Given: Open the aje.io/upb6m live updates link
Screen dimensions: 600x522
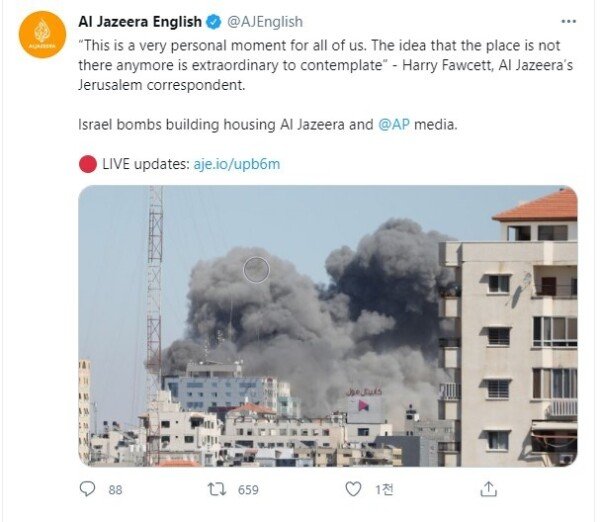Looking at the screenshot, I should pos(237,164).
